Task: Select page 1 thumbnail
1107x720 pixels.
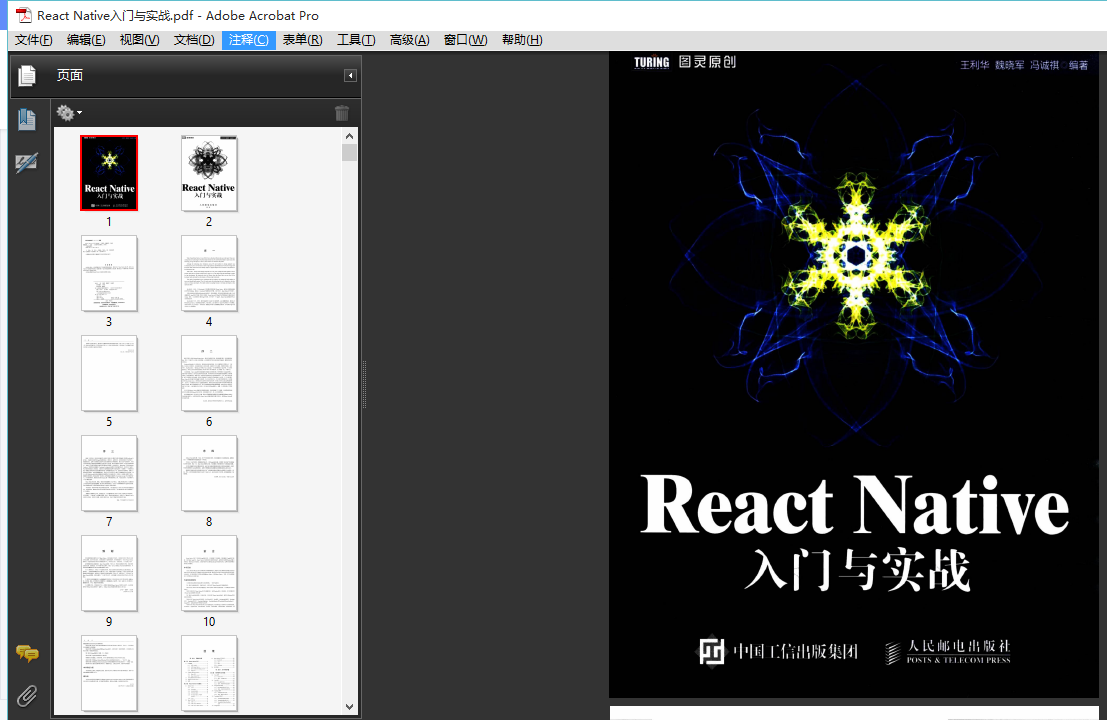Action: coord(109,173)
